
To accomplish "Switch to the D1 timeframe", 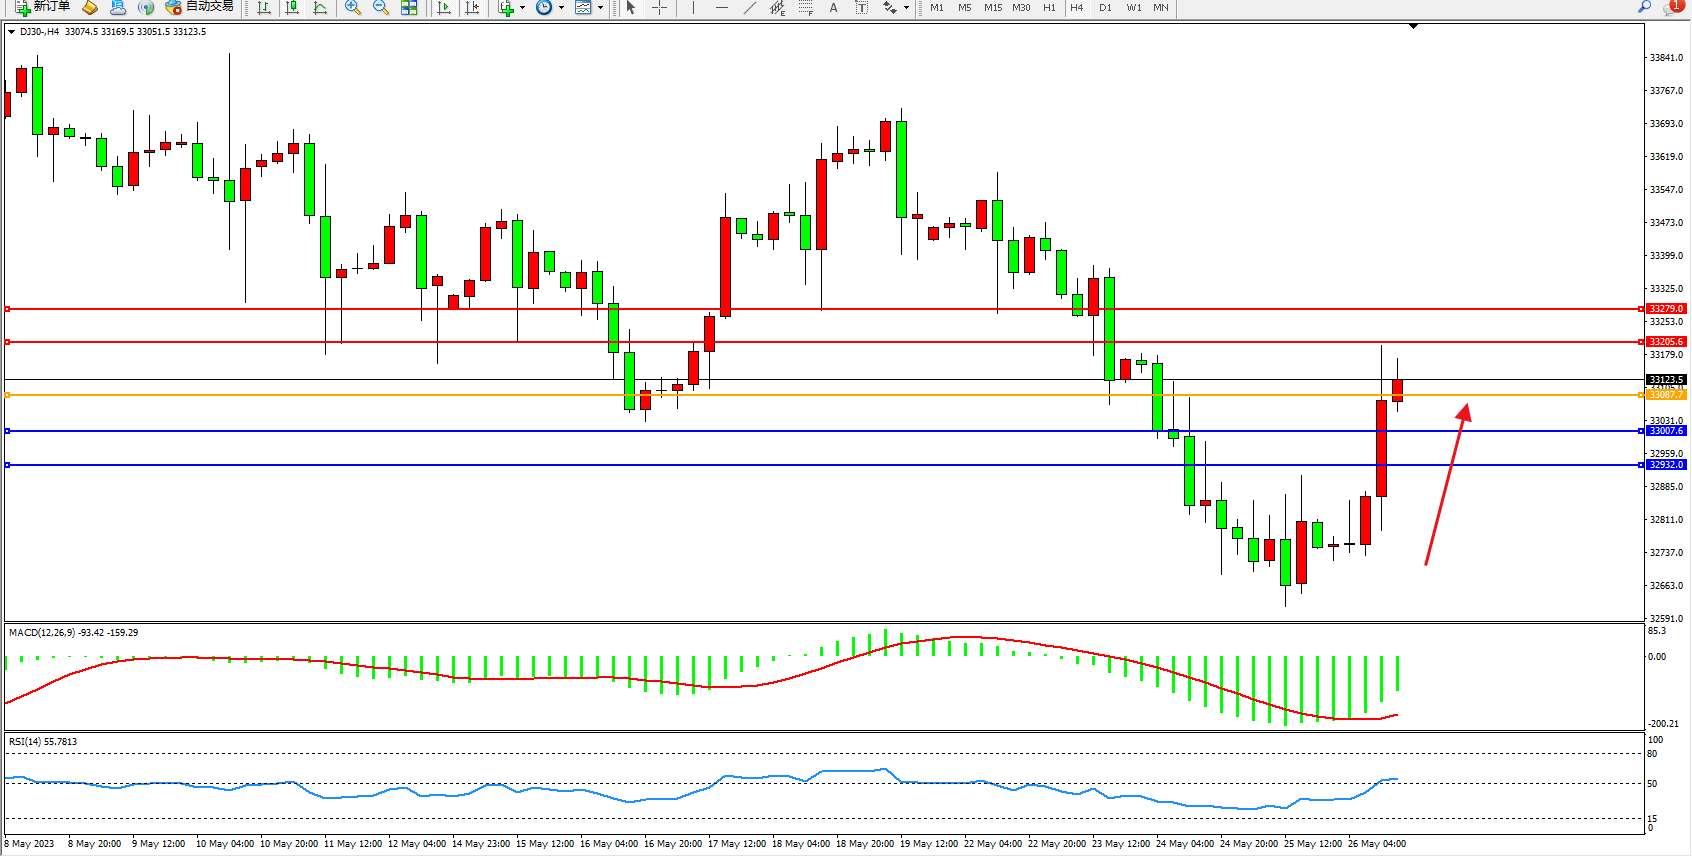I will click(x=1105, y=8).
